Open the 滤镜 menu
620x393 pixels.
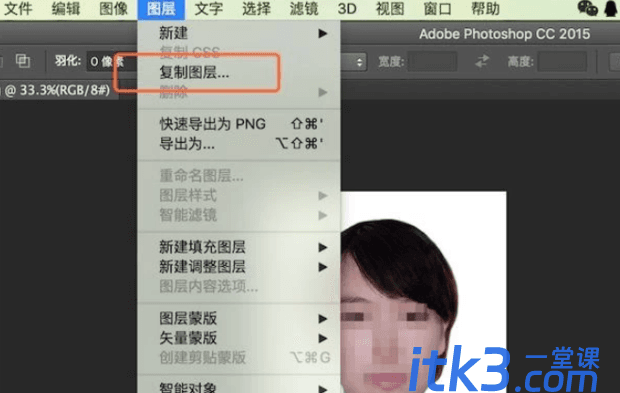(304, 9)
